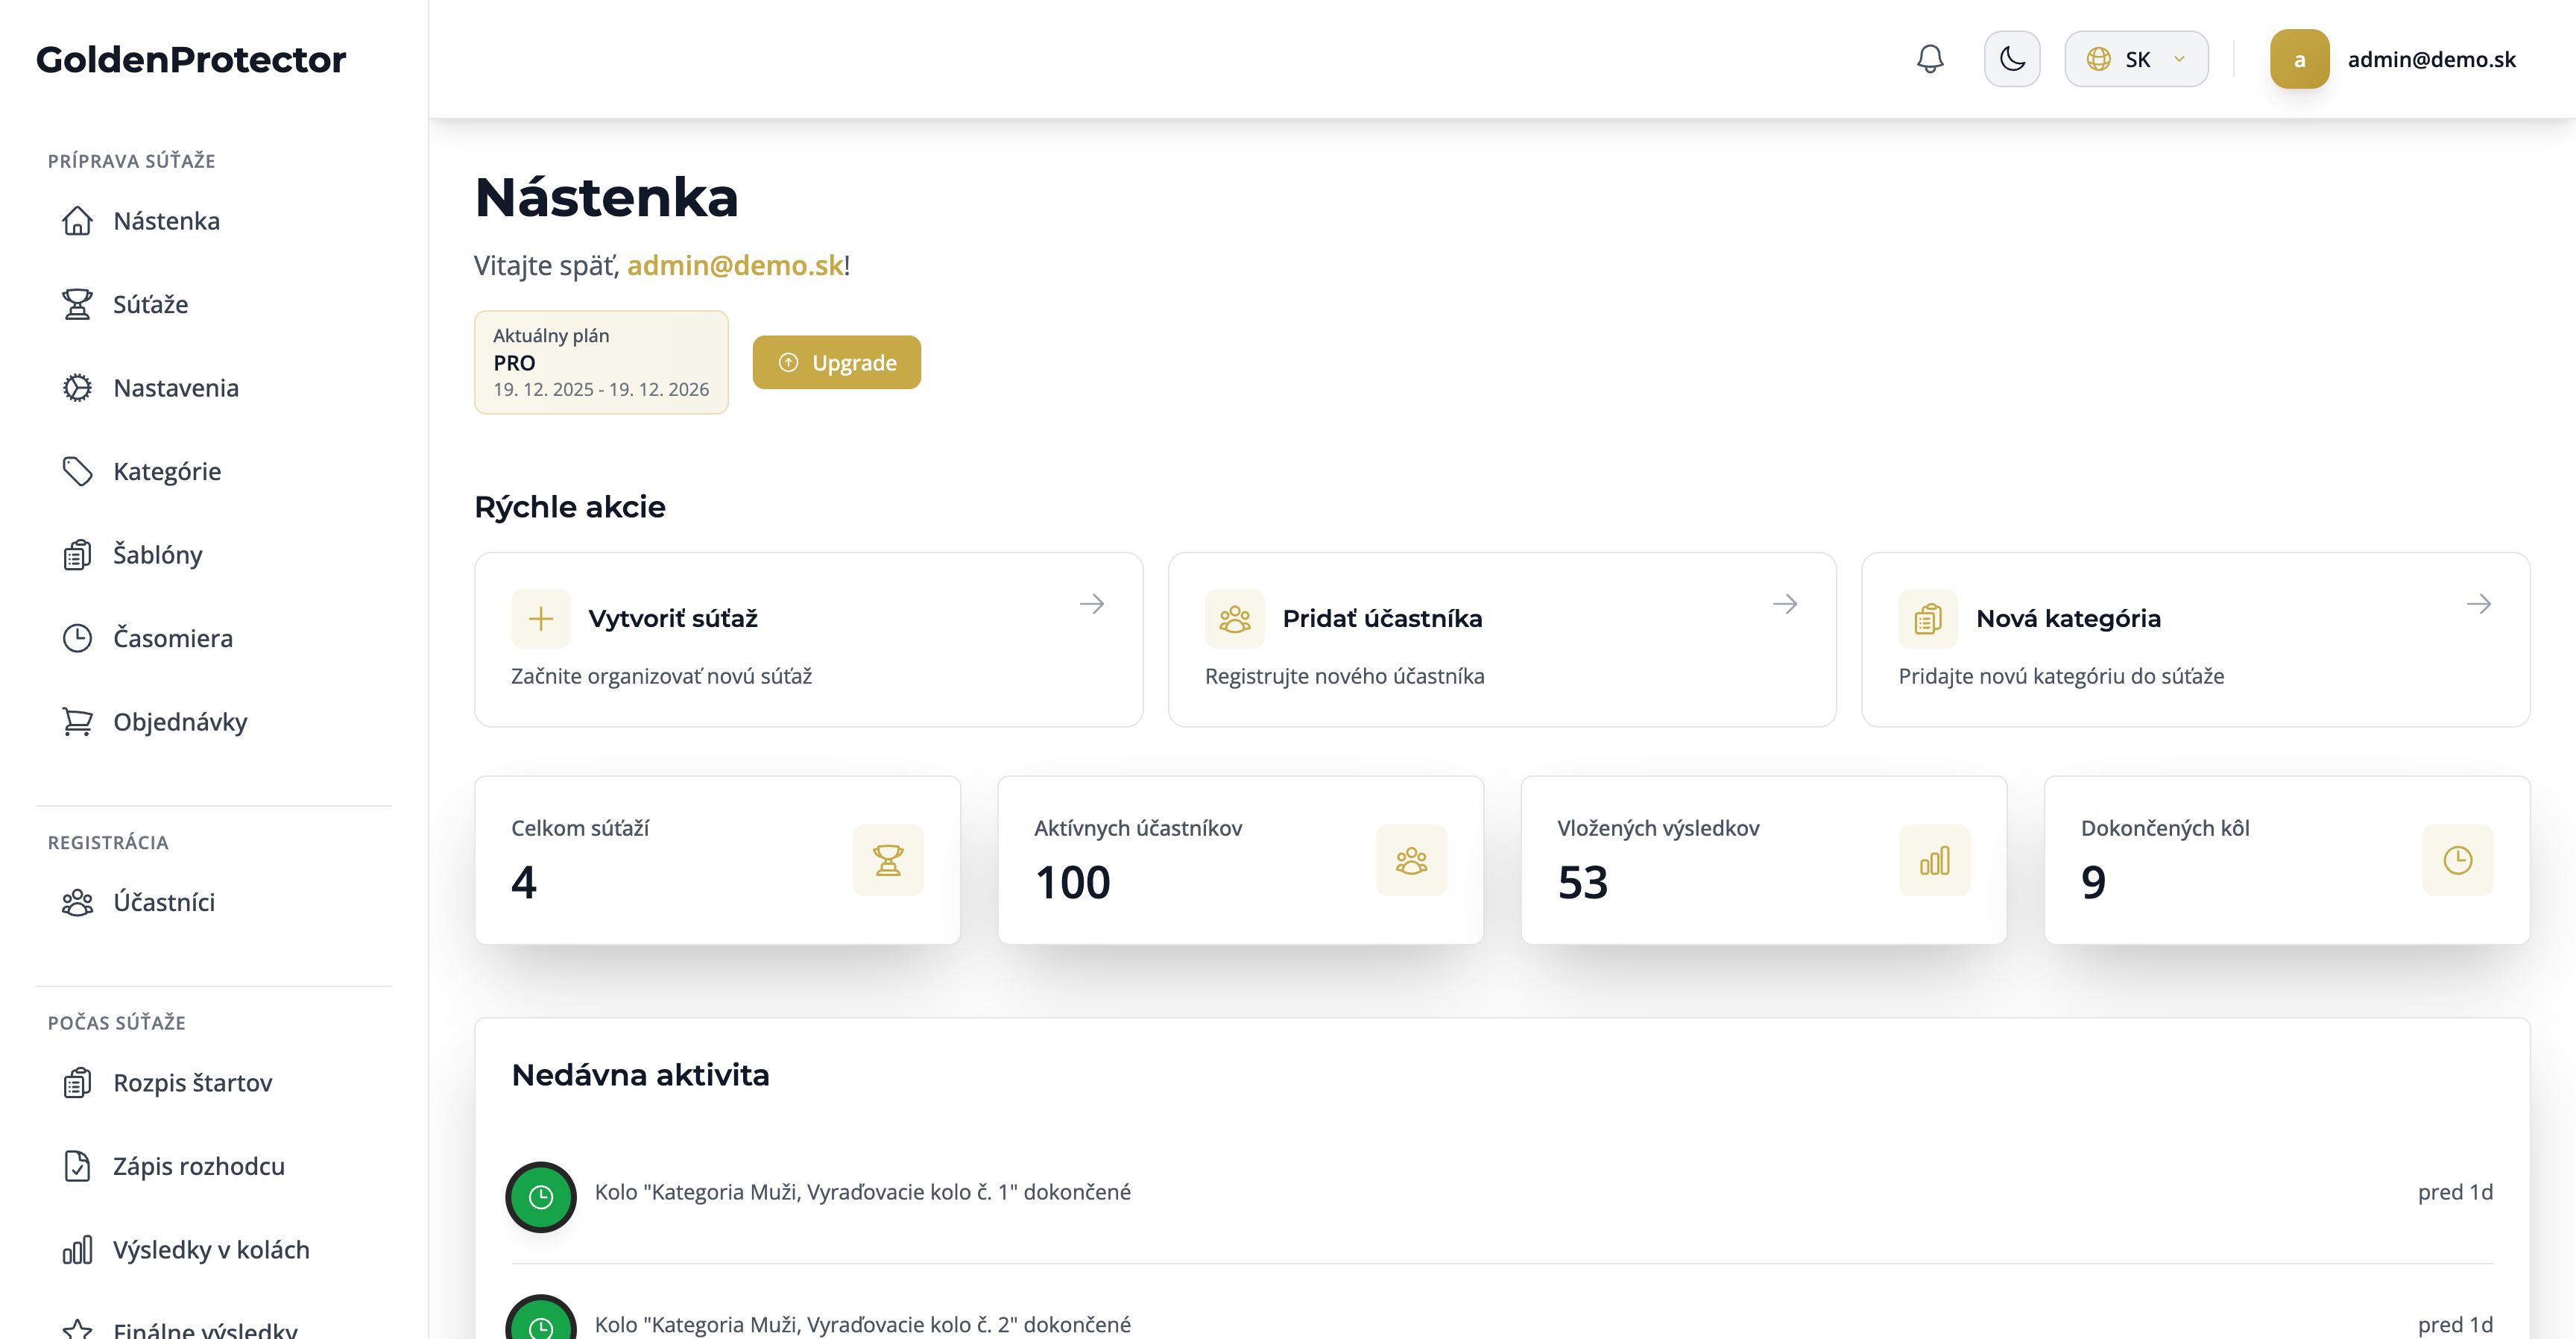Click the Kategórie tag icon
The width and height of the screenshot is (2576, 1339).
point(77,471)
